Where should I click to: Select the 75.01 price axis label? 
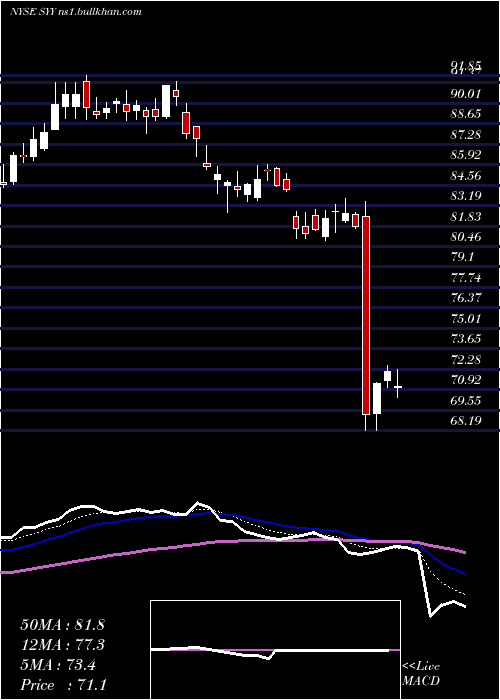pyautogui.click(x=466, y=319)
